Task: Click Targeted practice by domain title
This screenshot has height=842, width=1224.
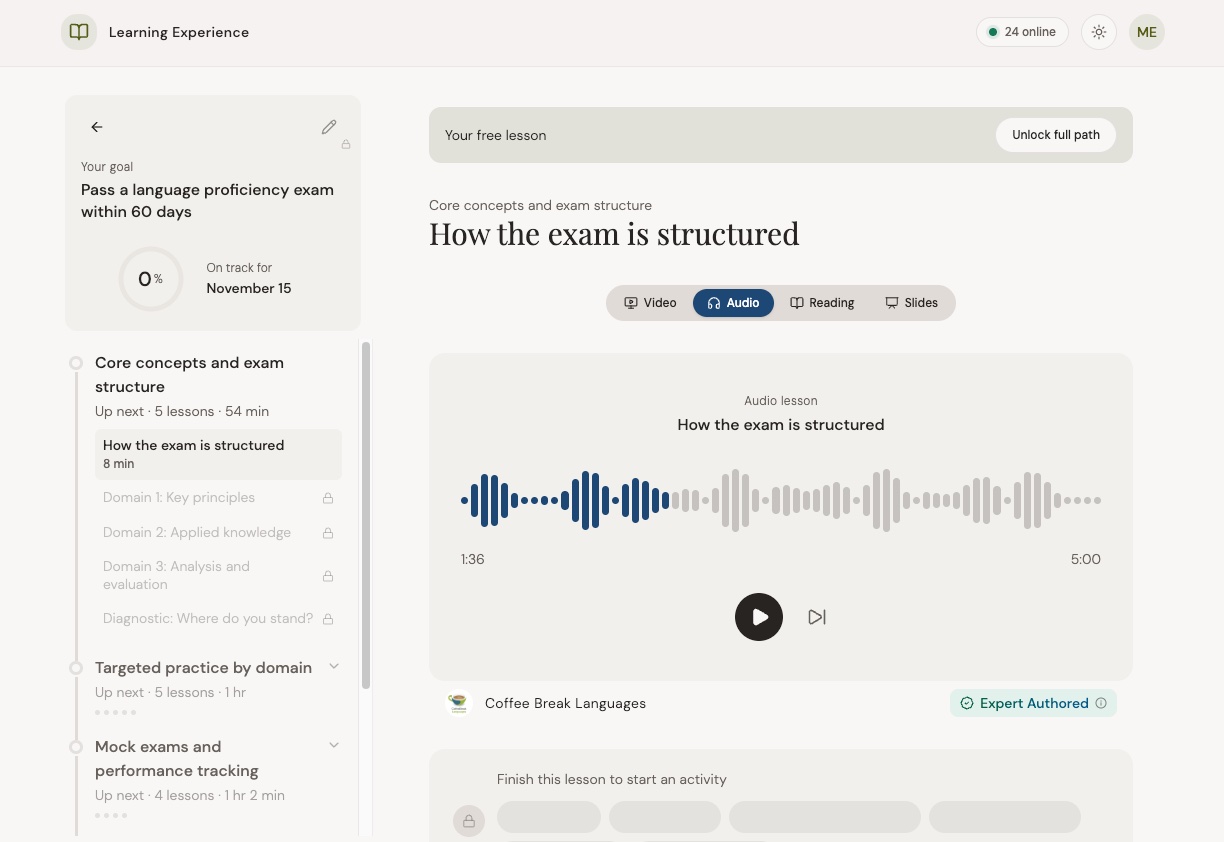Action: (x=203, y=668)
